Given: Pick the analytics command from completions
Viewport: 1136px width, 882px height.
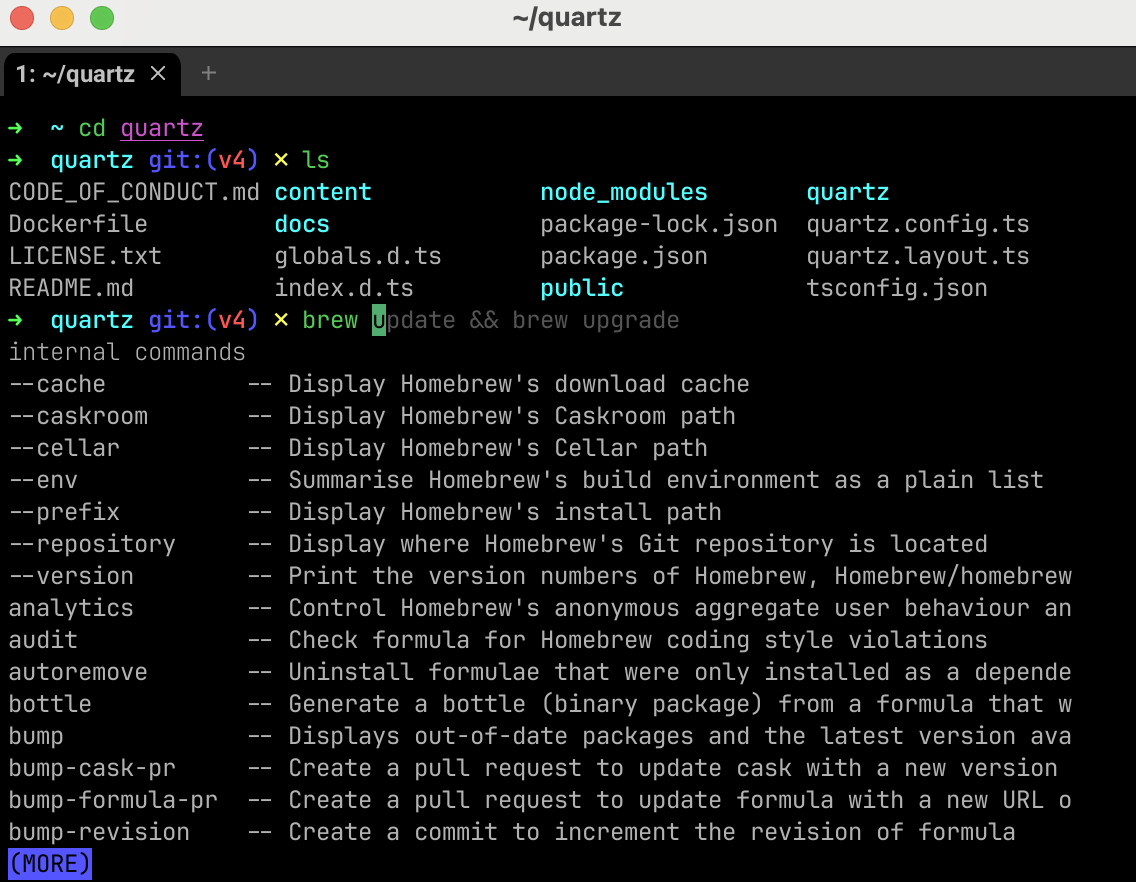Looking at the screenshot, I should click(x=71, y=608).
